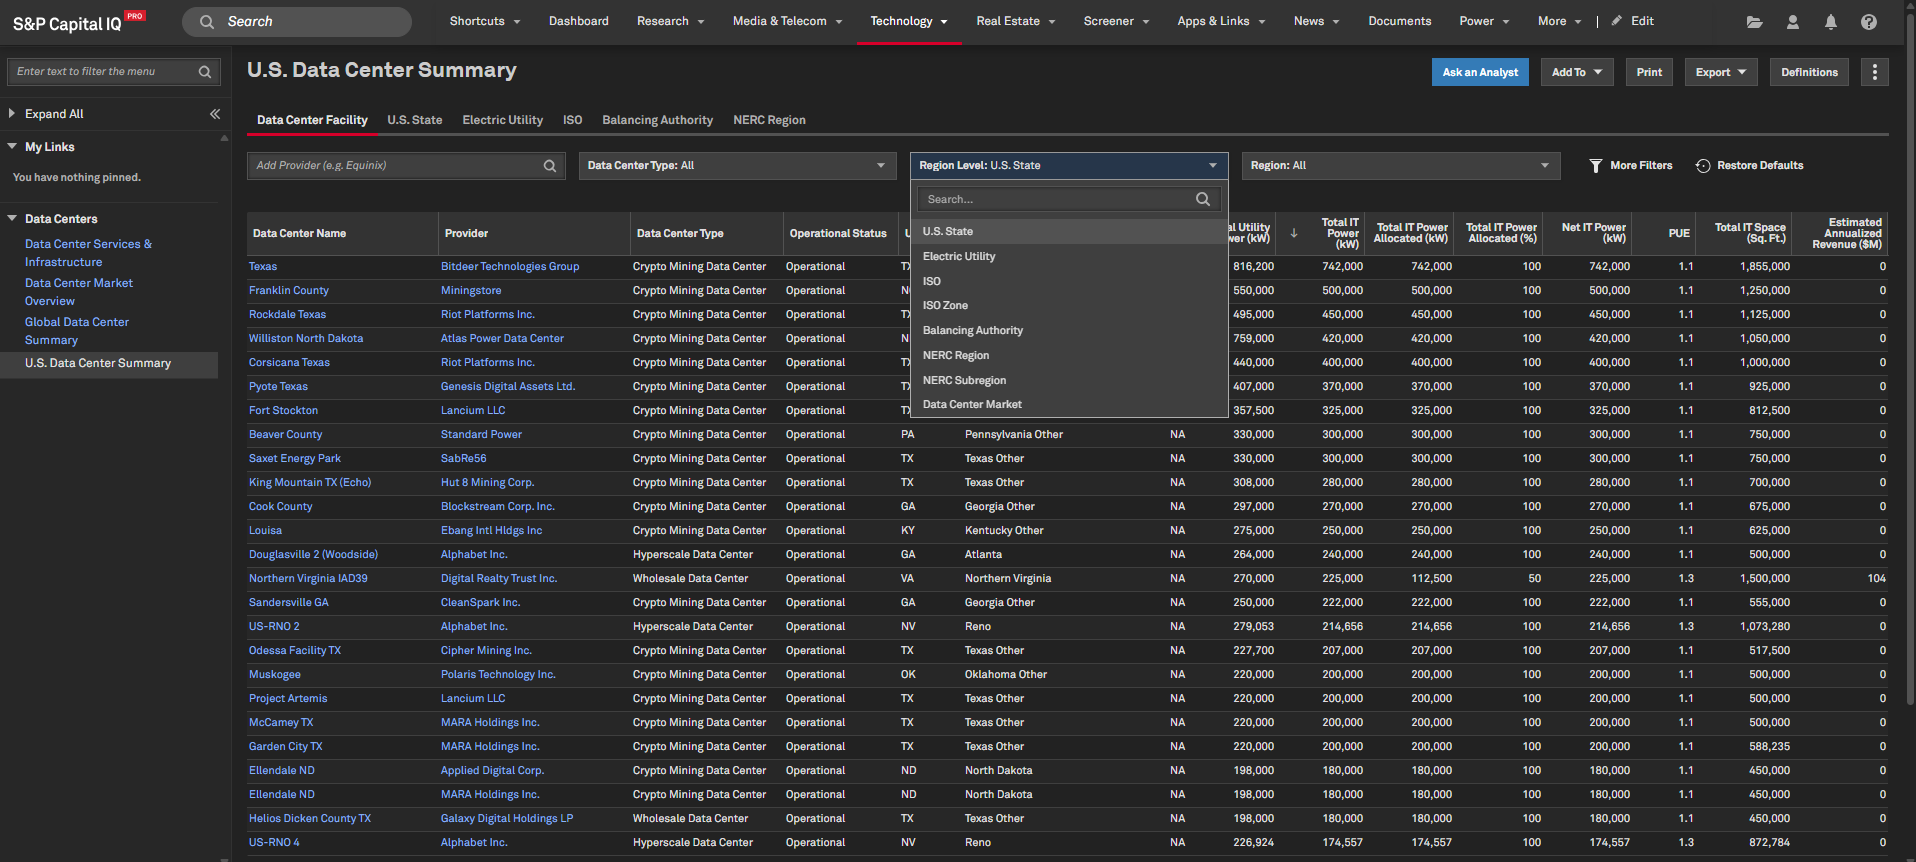Collapse the My Links section
The height and width of the screenshot is (862, 1916).
tap(12, 147)
